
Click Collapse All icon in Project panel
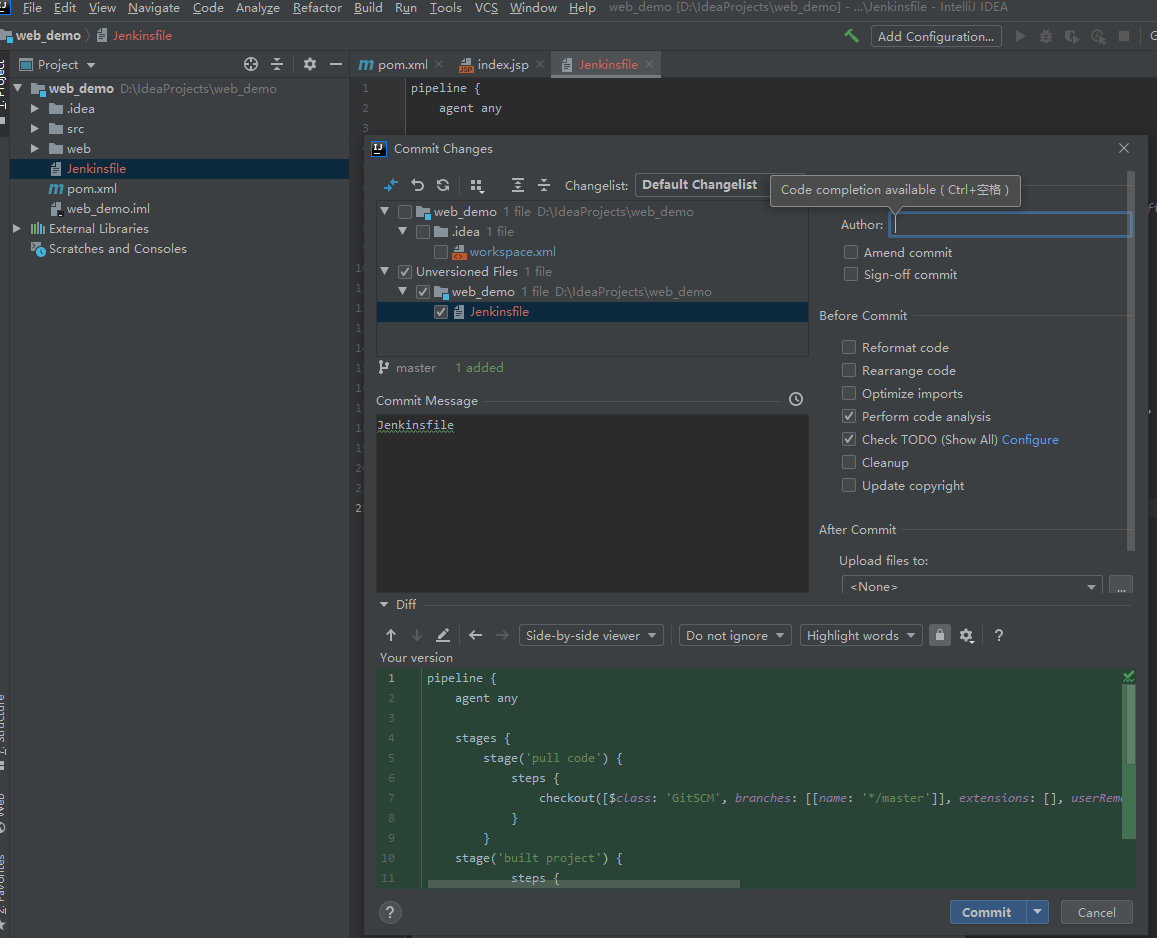277,64
